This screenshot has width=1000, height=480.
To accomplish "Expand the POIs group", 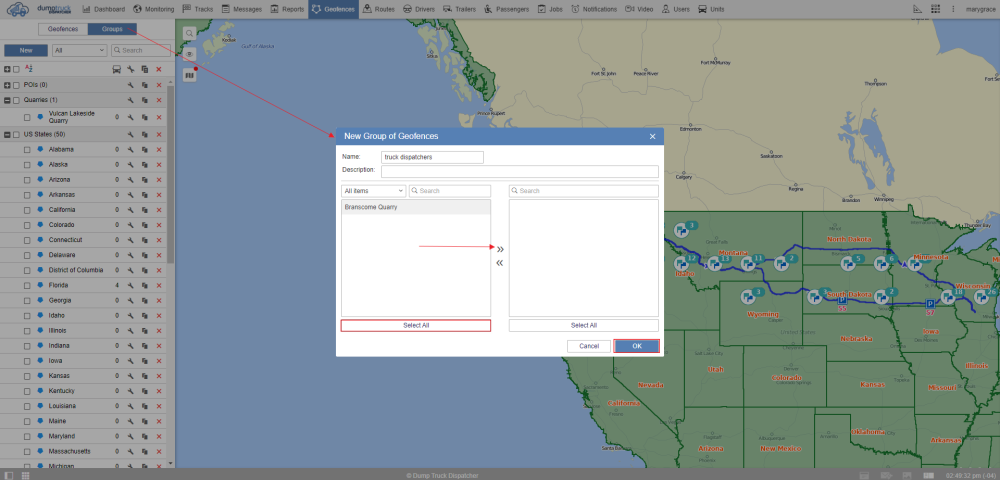I will 7,85.
